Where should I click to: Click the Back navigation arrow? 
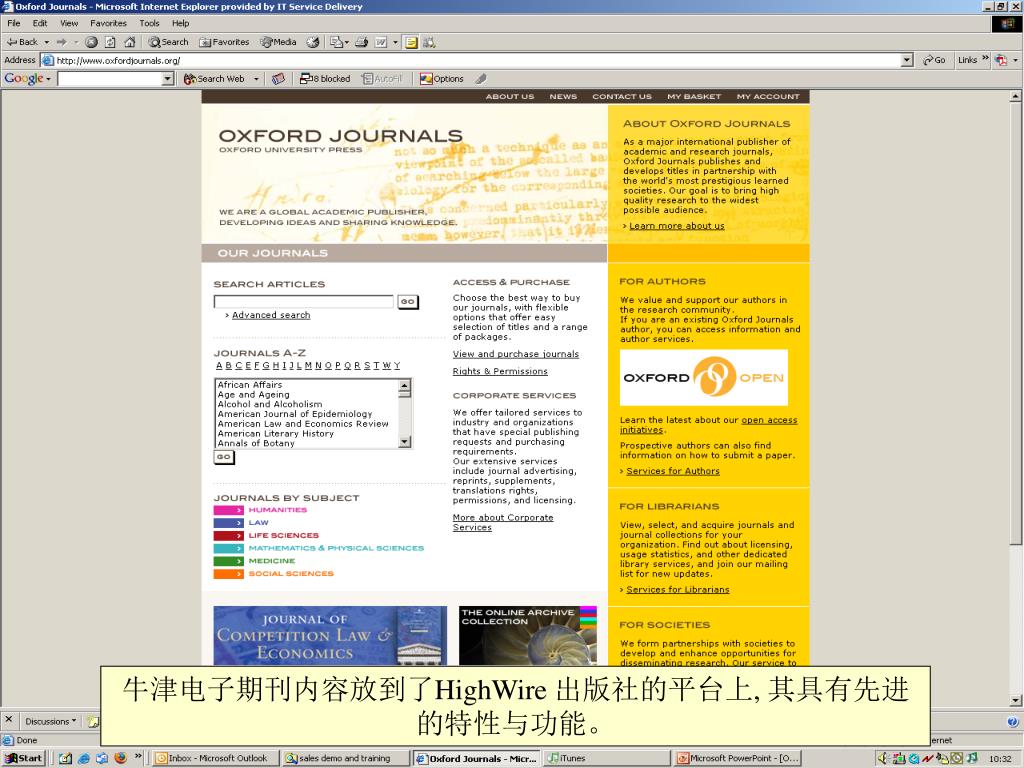(22, 42)
